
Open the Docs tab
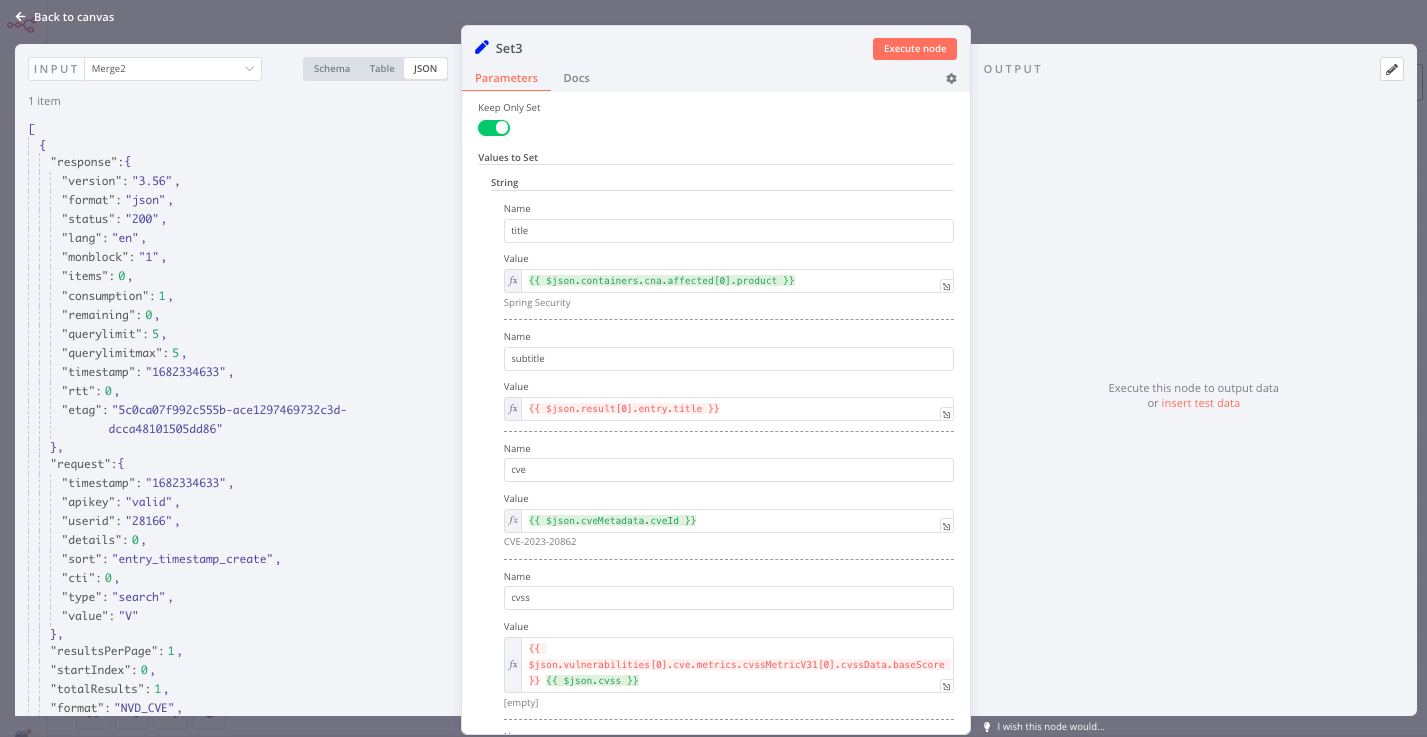(x=577, y=78)
